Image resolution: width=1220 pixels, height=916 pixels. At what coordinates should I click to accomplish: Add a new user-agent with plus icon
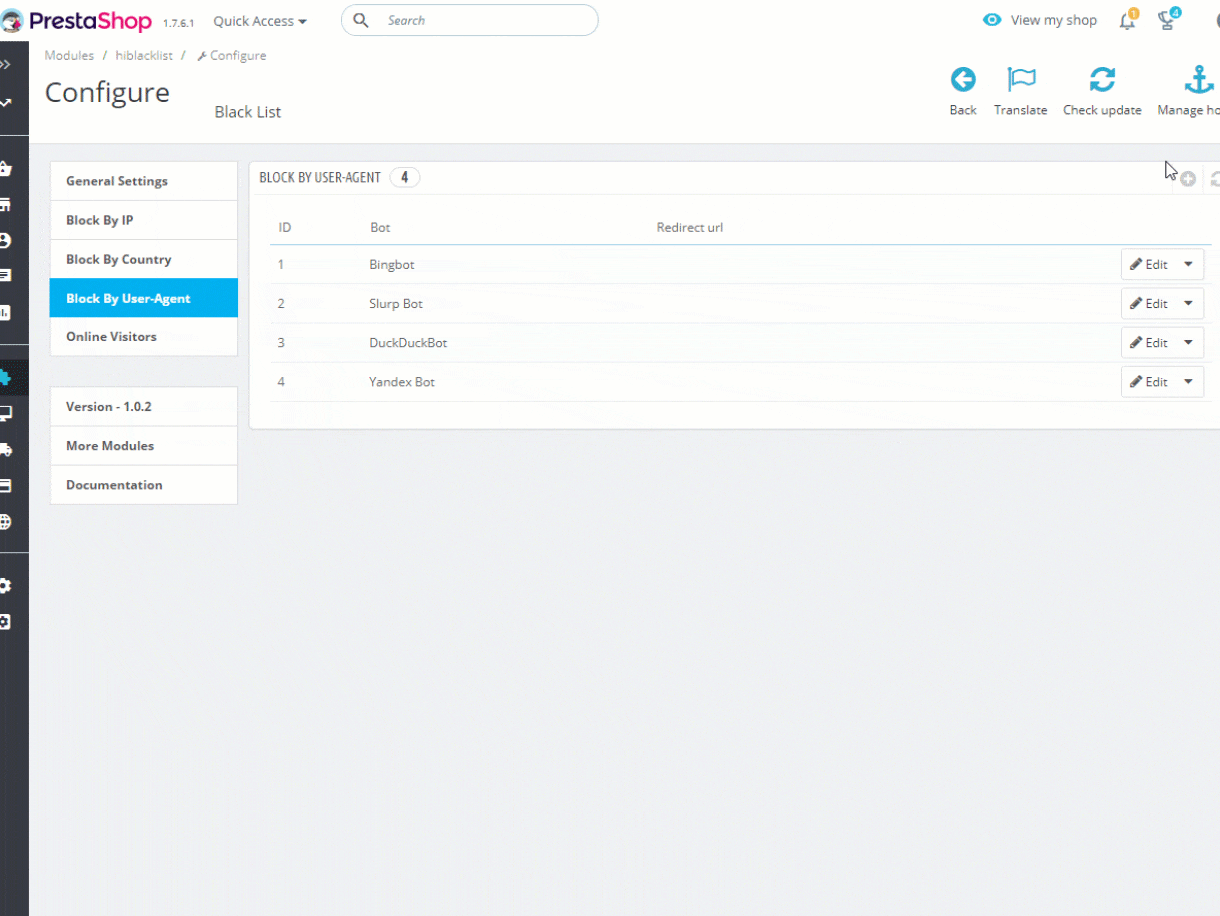(x=1188, y=179)
